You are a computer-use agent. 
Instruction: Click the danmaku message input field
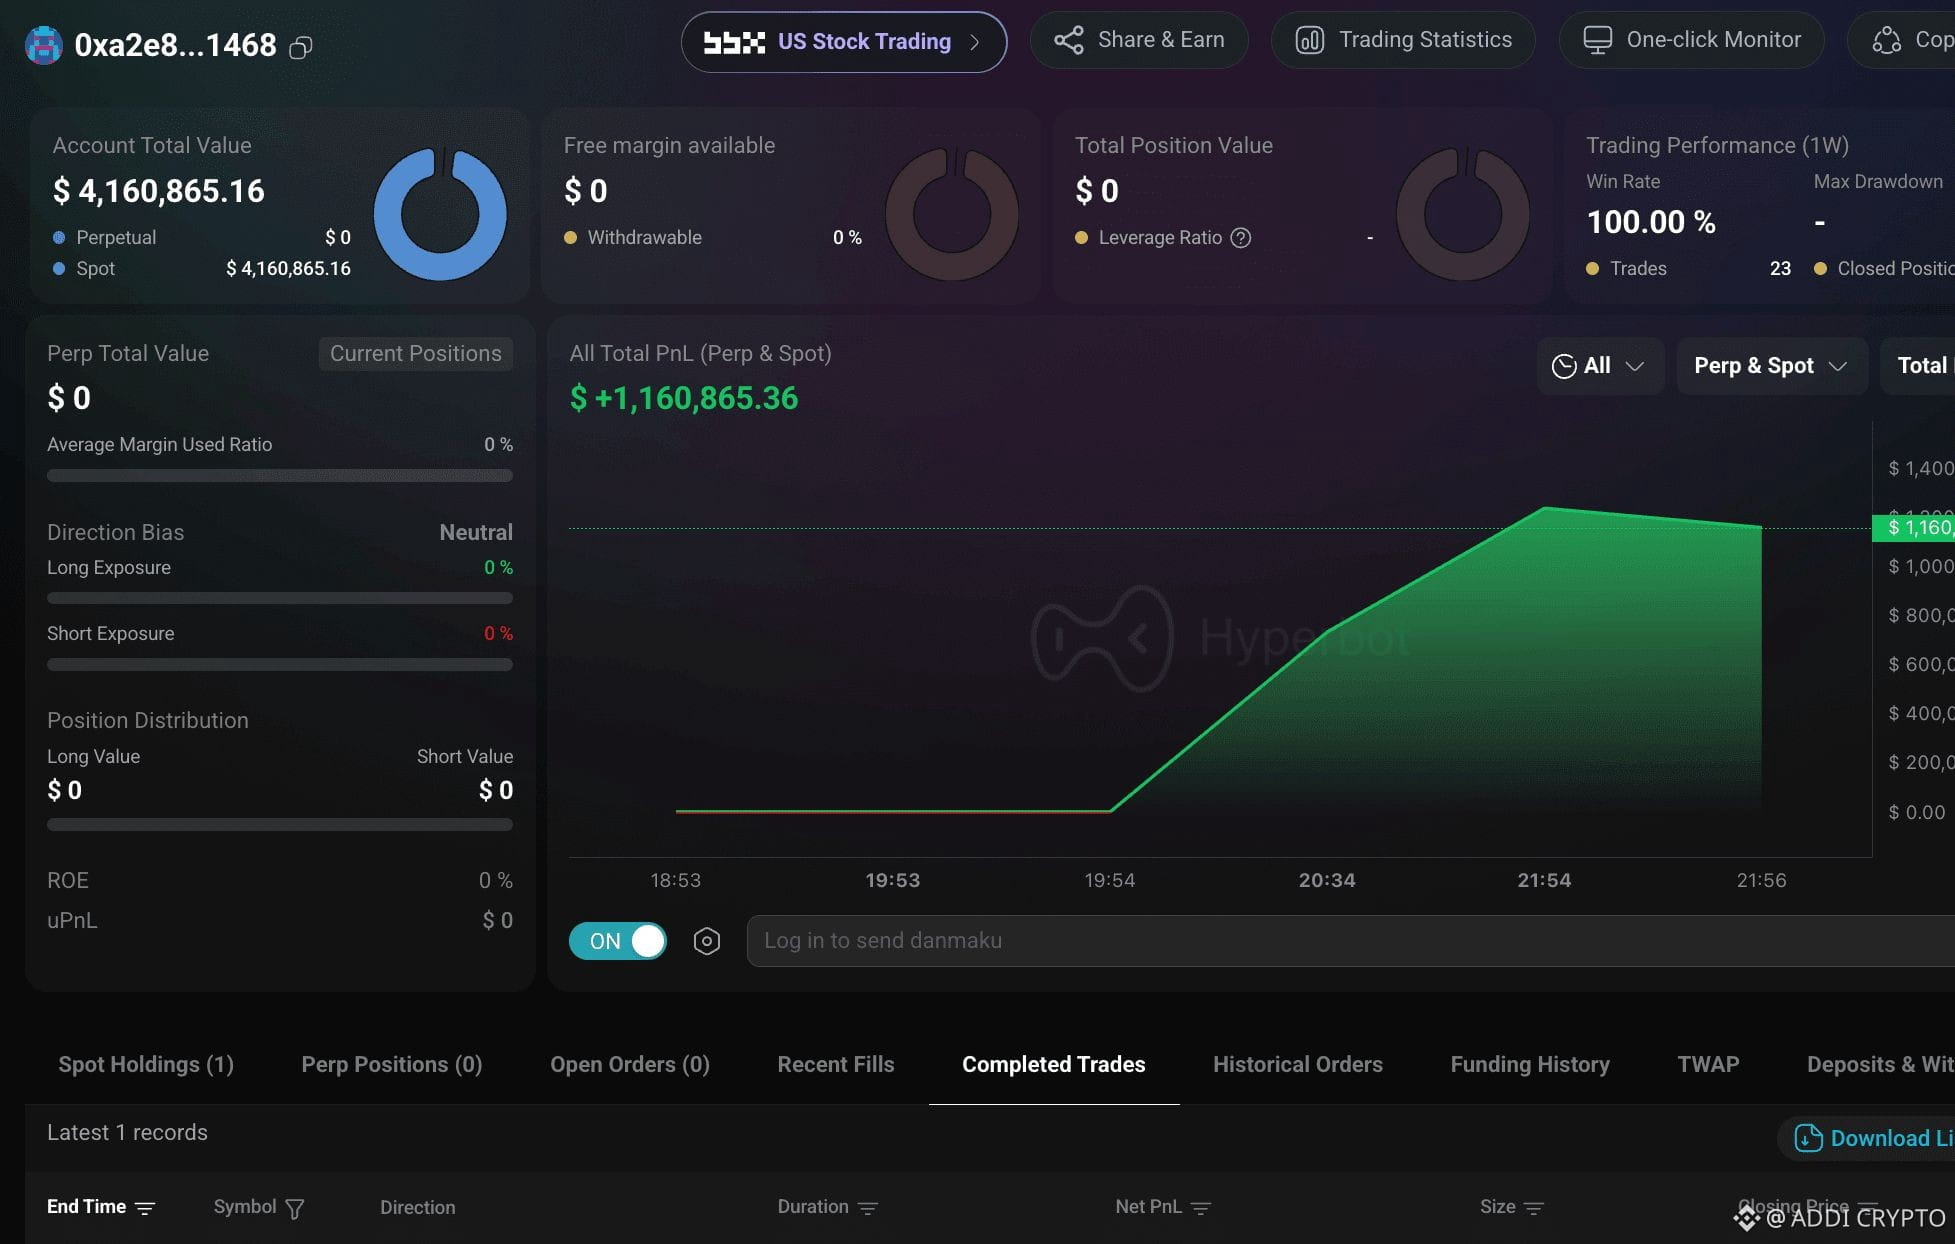[1350, 941]
